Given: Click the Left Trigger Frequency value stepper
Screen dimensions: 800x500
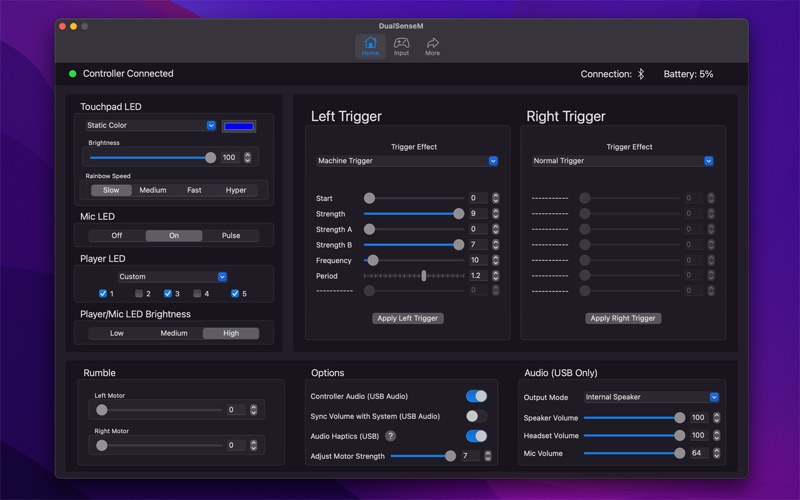Looking at the screenshot, I should [495, 260].
